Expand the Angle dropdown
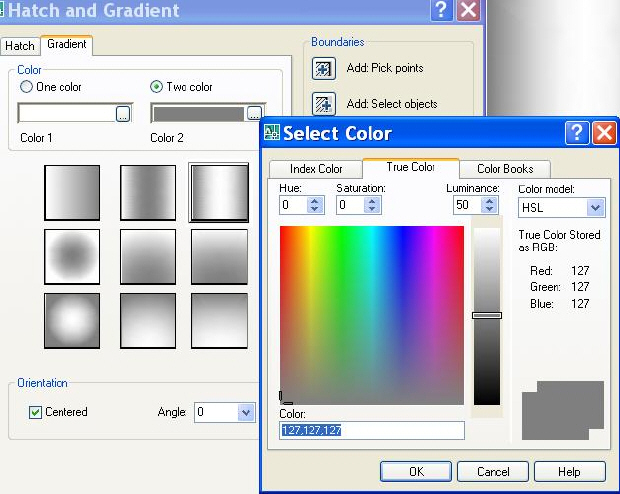The width and height of the screenshot is (620, 494). click(246, 413)
